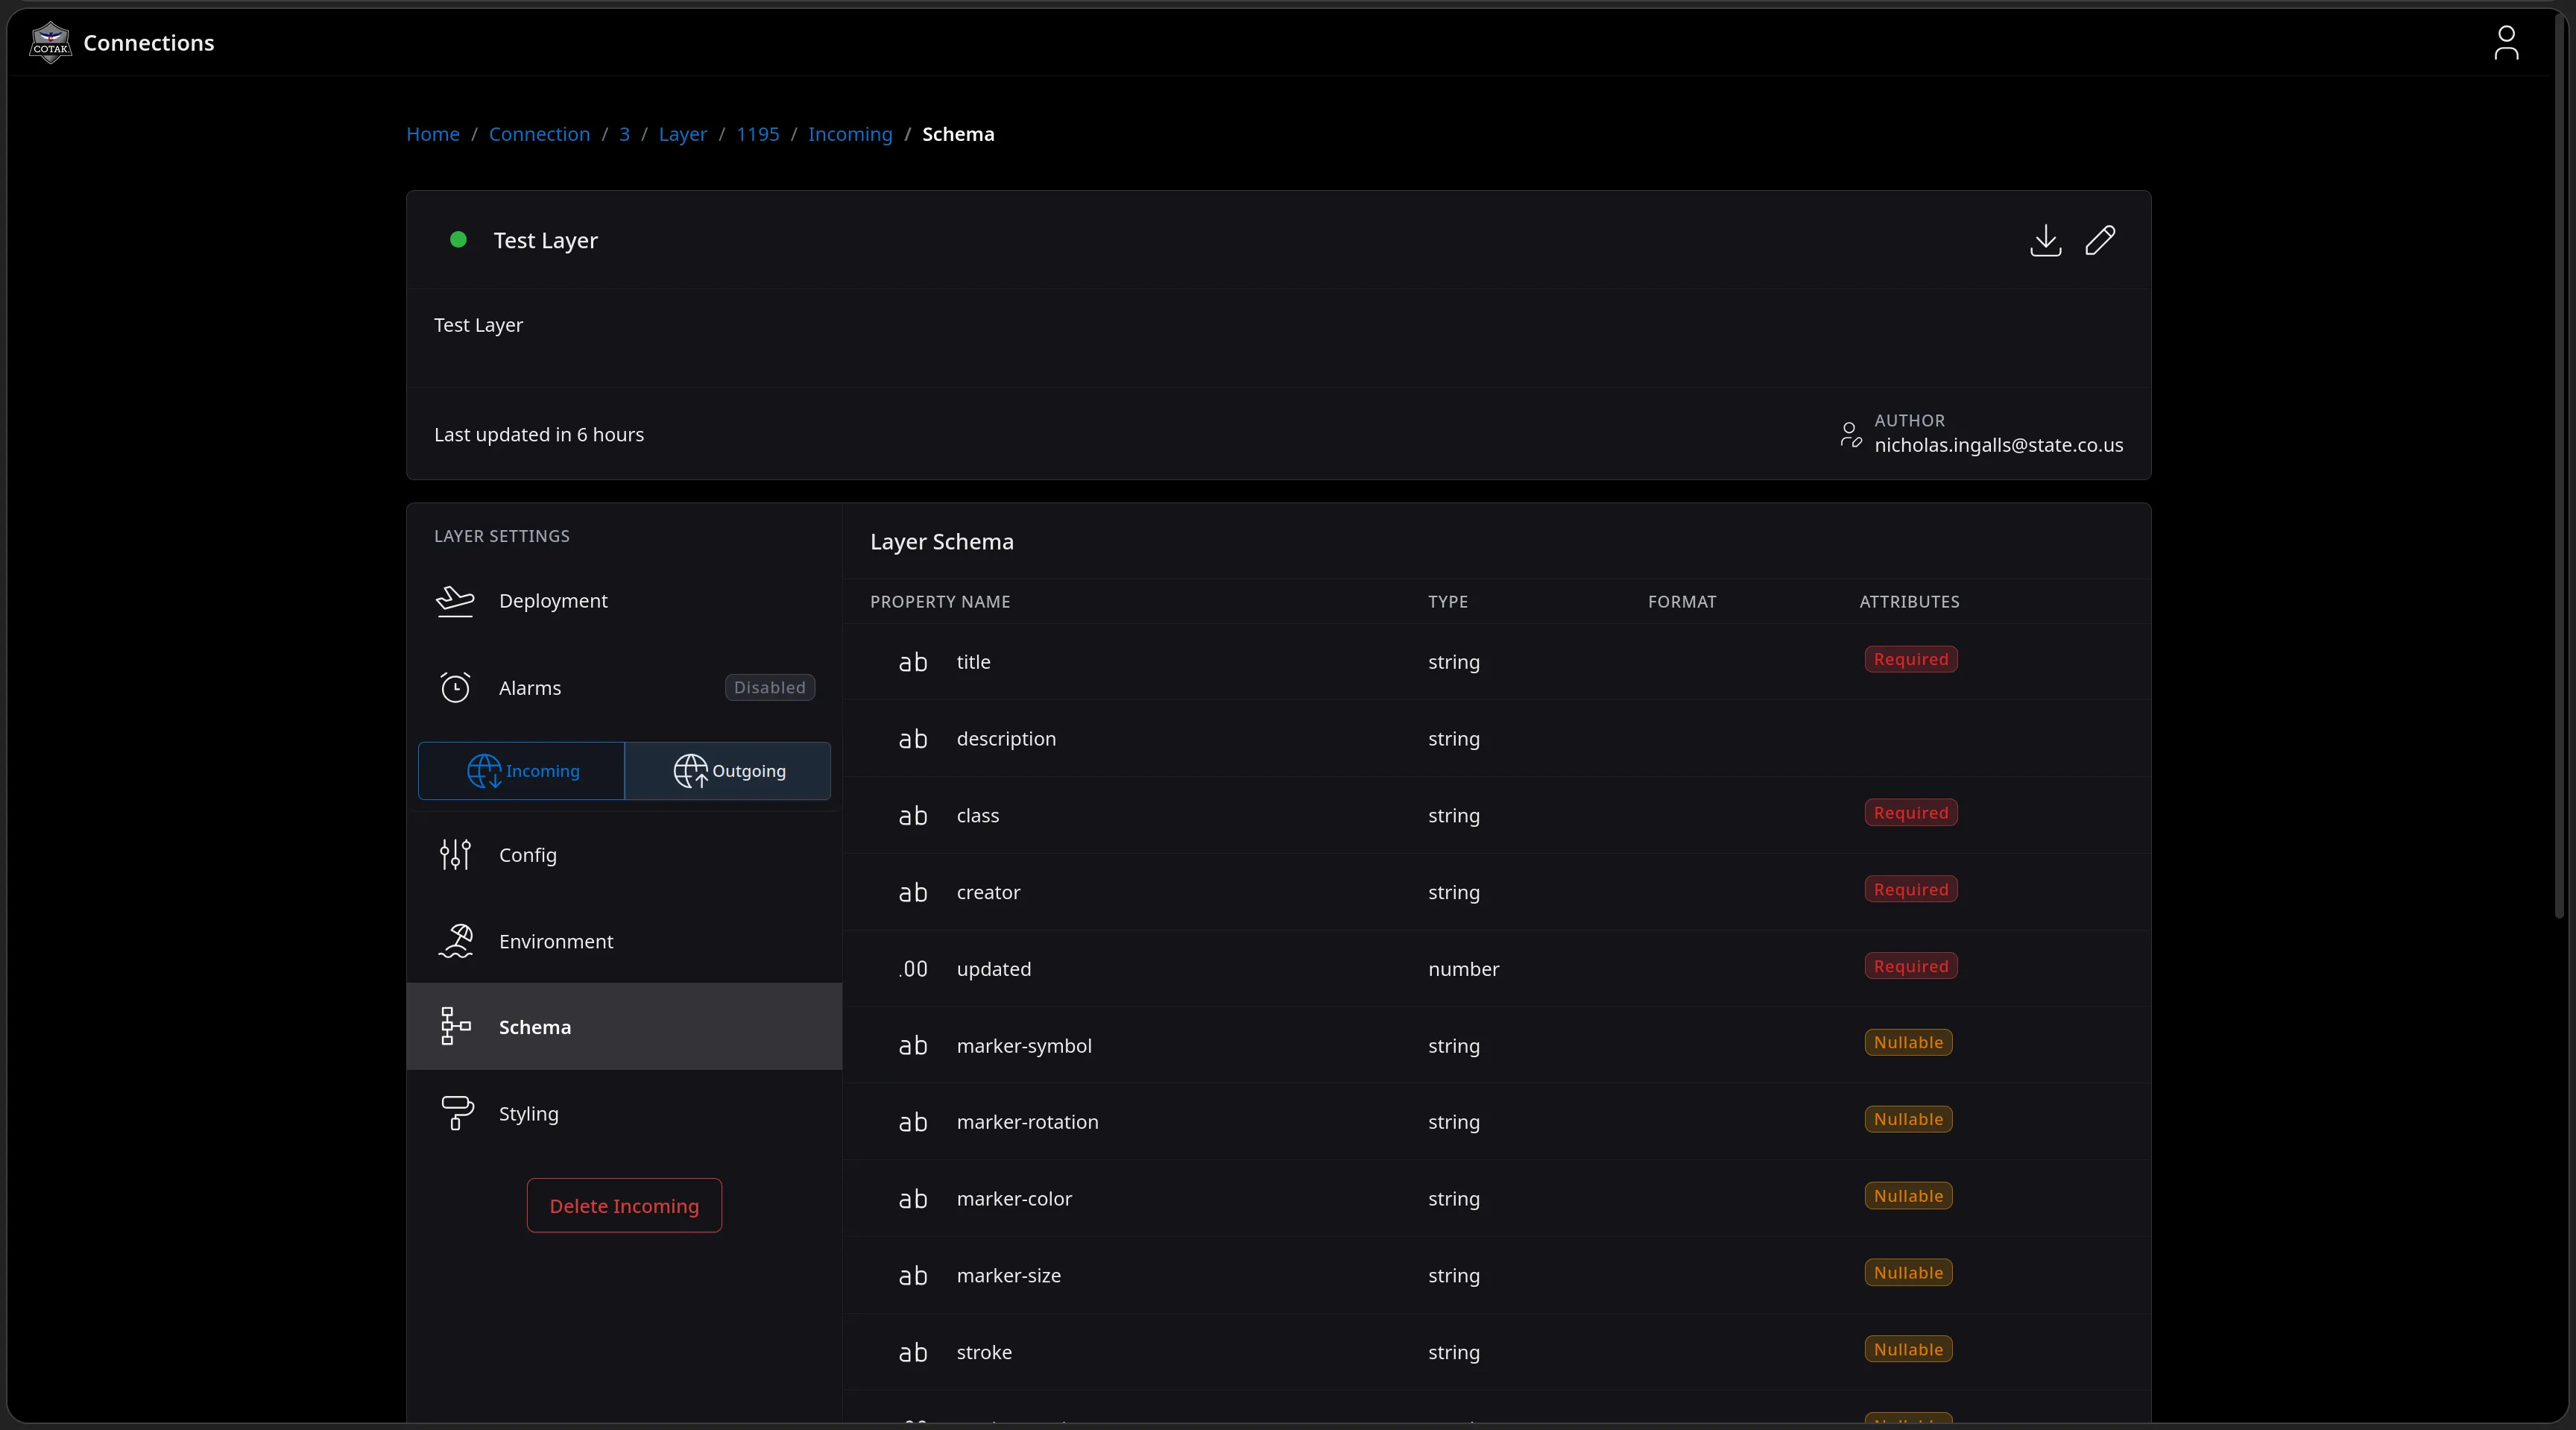
Task: Open the Alarms settings item
Action: pyautogui.click(x=624, y=688)
